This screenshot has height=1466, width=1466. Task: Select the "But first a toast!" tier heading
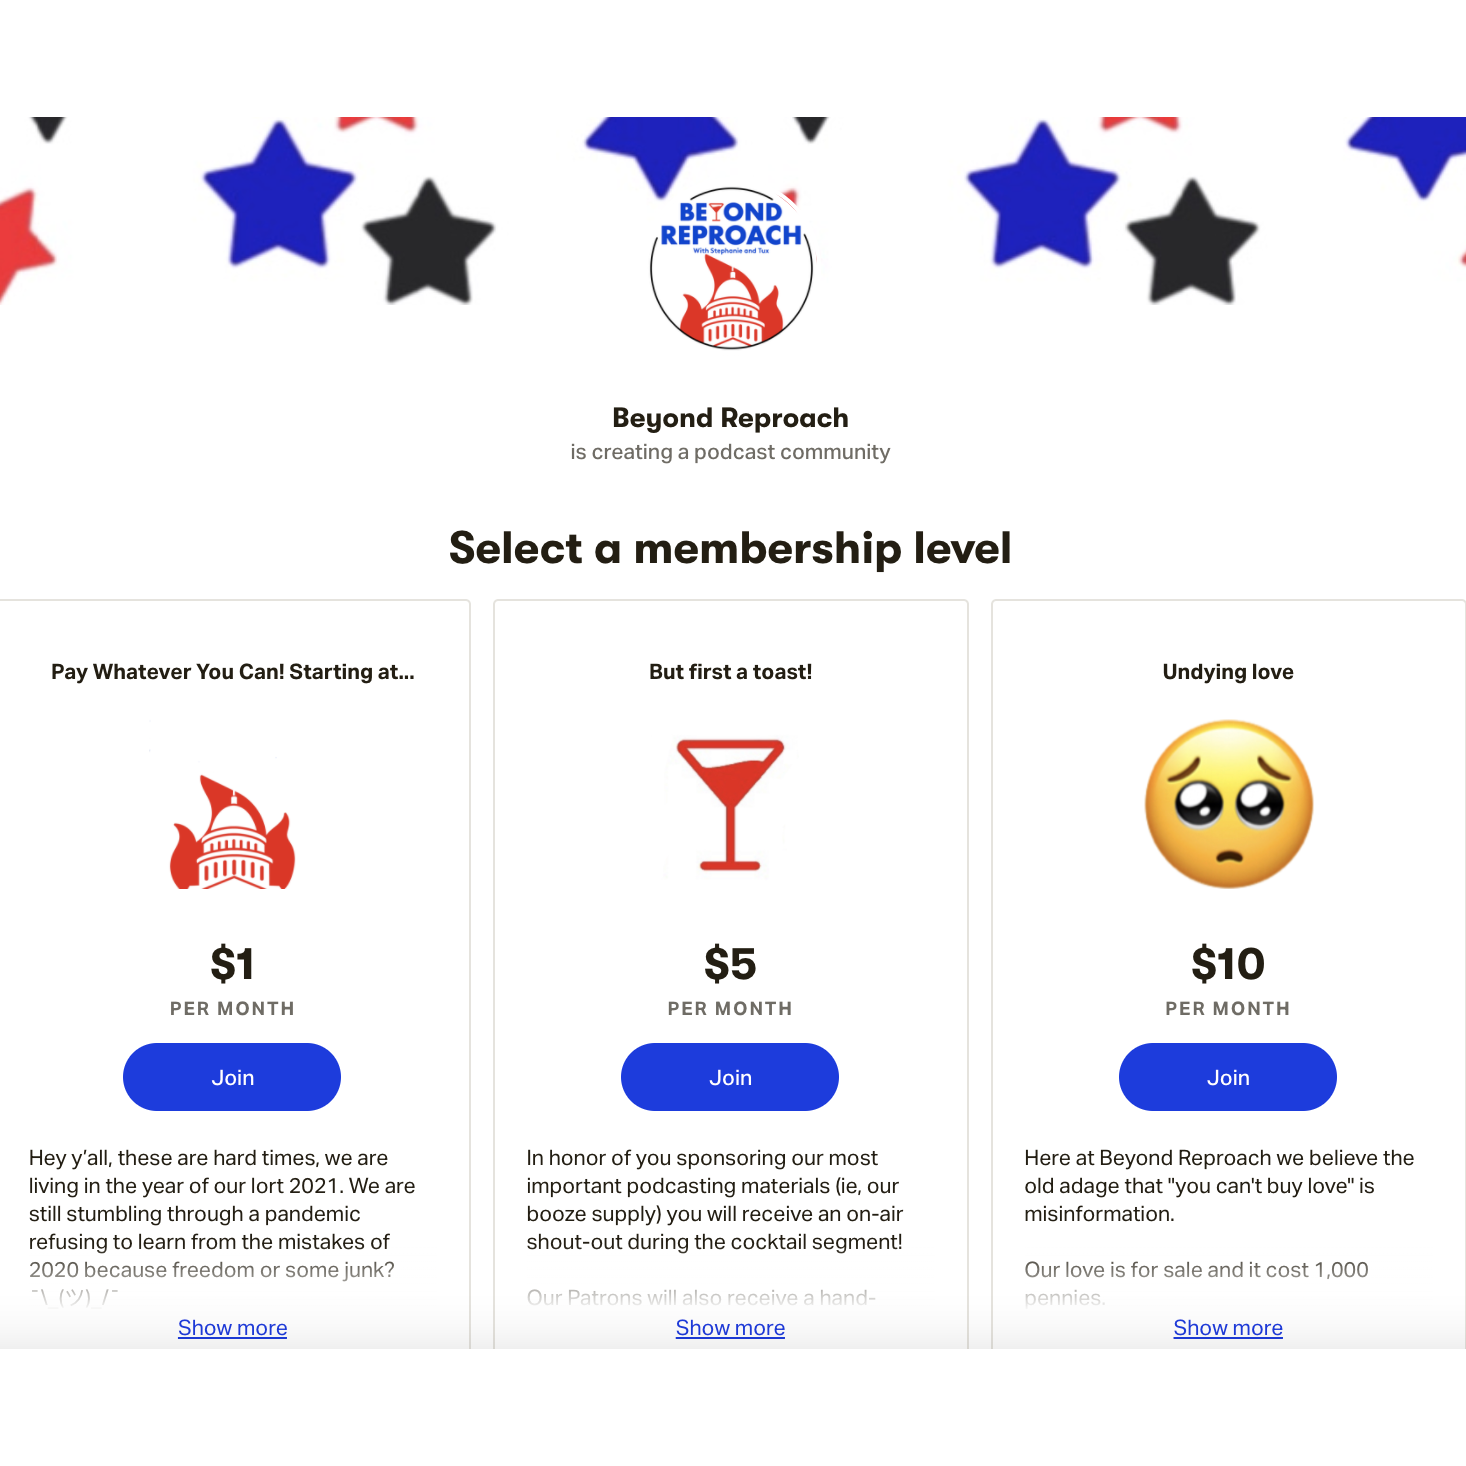click(x=730, y=672)
